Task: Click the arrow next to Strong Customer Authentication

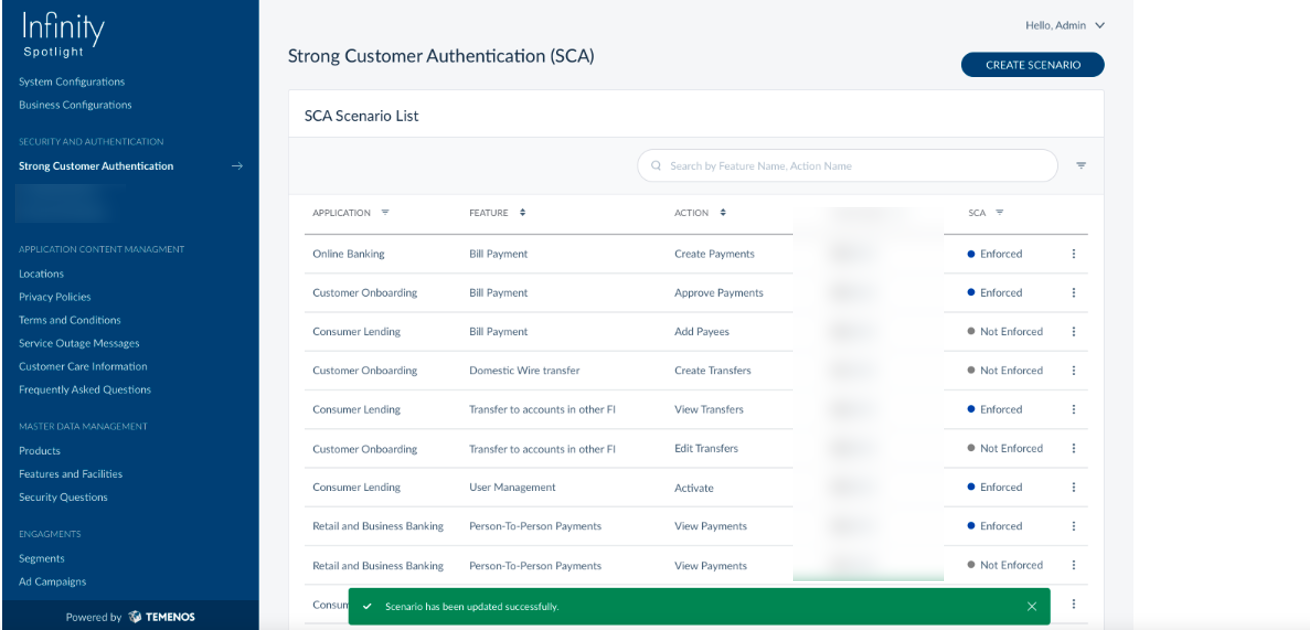Action: pyautogui.click(x=237, y=166)
